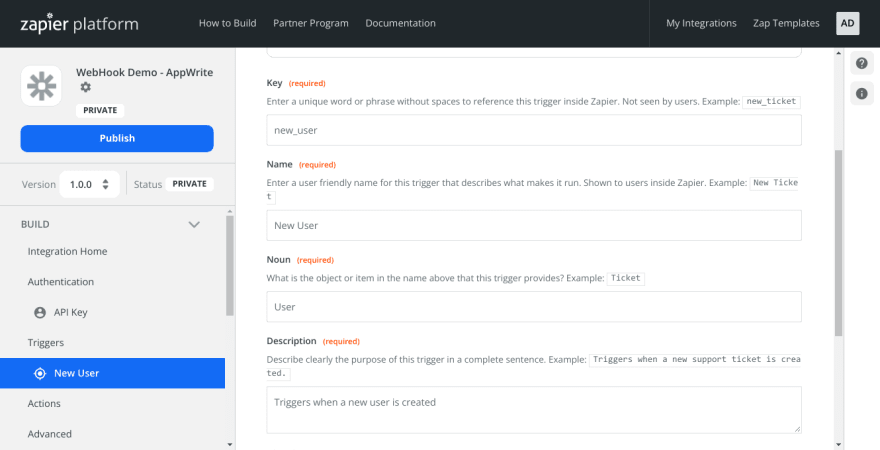Click the integration app logo thumbnail
Image resolution: width=880 pixels, height=450 pixels.
coord(41,86)
